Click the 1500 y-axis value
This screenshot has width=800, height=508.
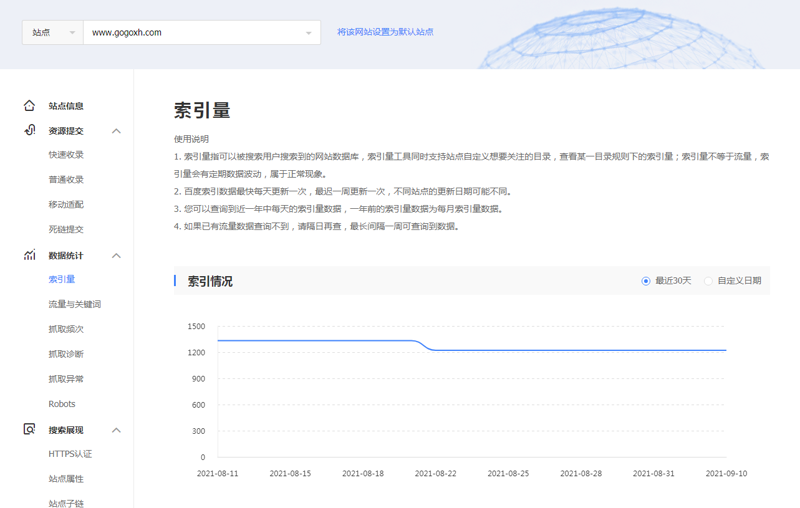click(196, 326)
